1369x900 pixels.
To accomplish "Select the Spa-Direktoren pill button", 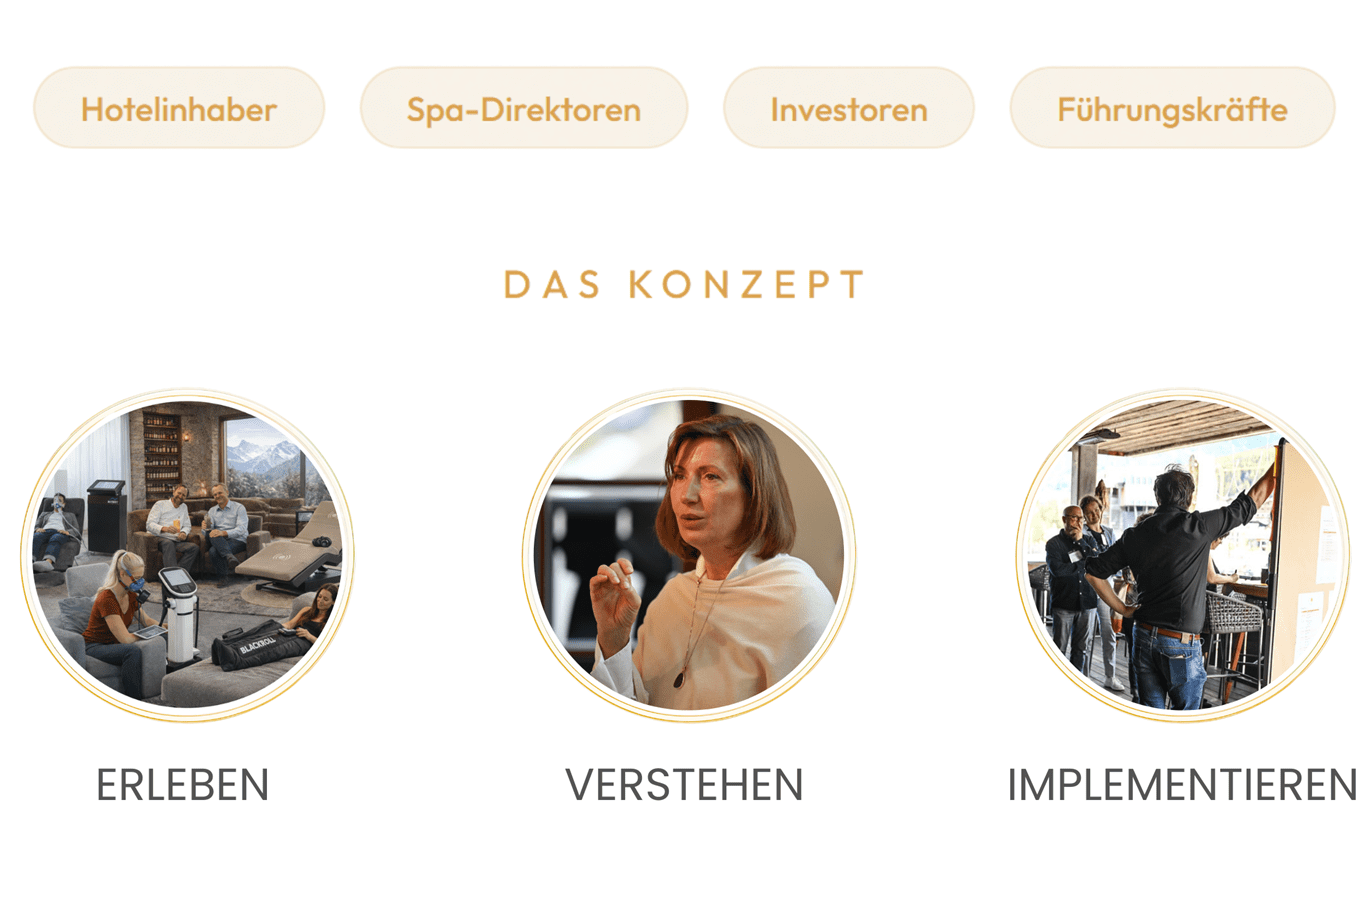I will pos(524,108).
